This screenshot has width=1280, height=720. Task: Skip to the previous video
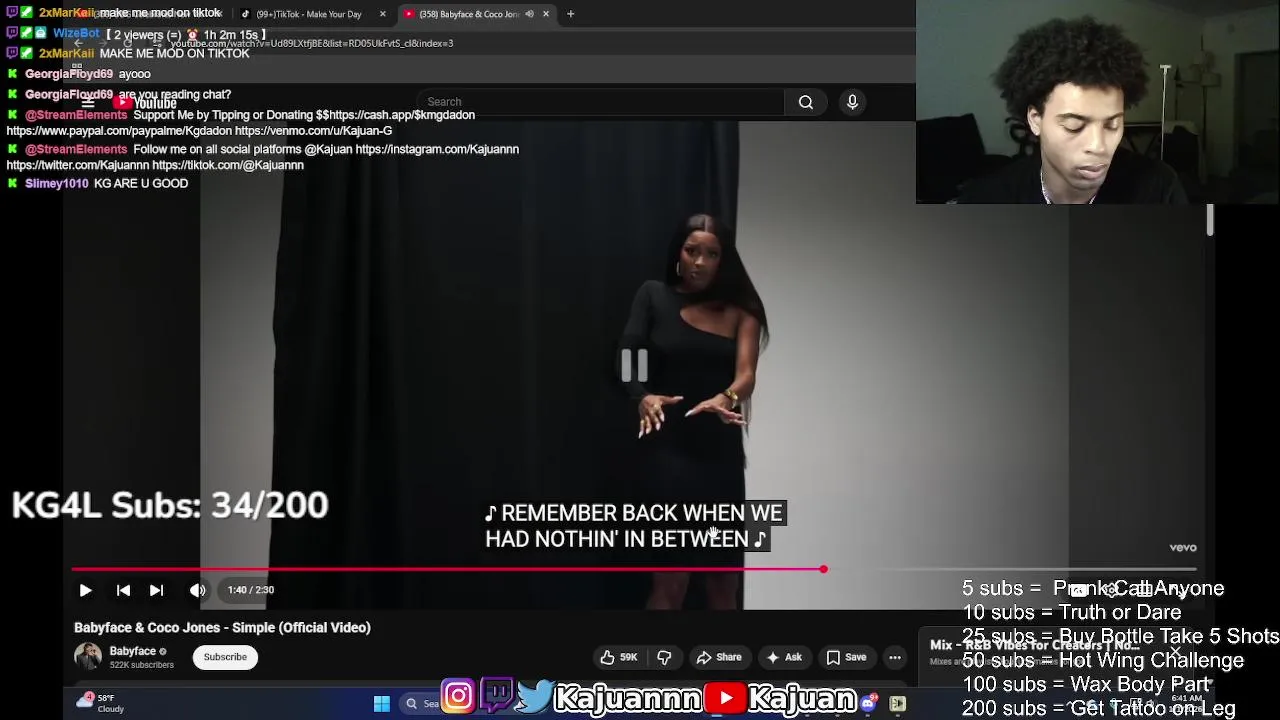pos(123,590)
